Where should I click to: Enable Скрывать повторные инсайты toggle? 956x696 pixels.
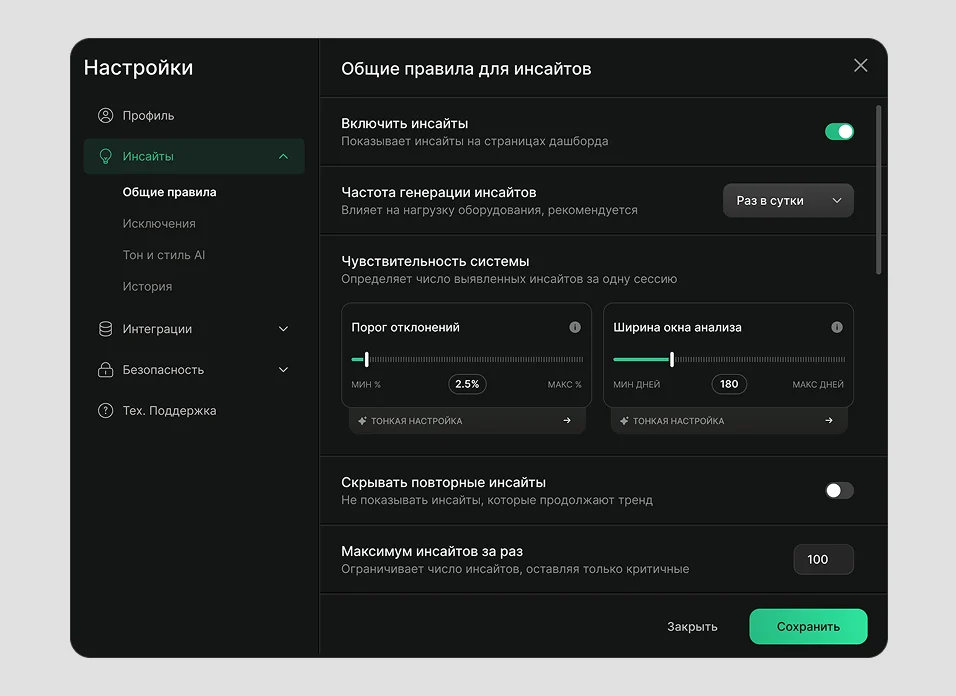839,491
